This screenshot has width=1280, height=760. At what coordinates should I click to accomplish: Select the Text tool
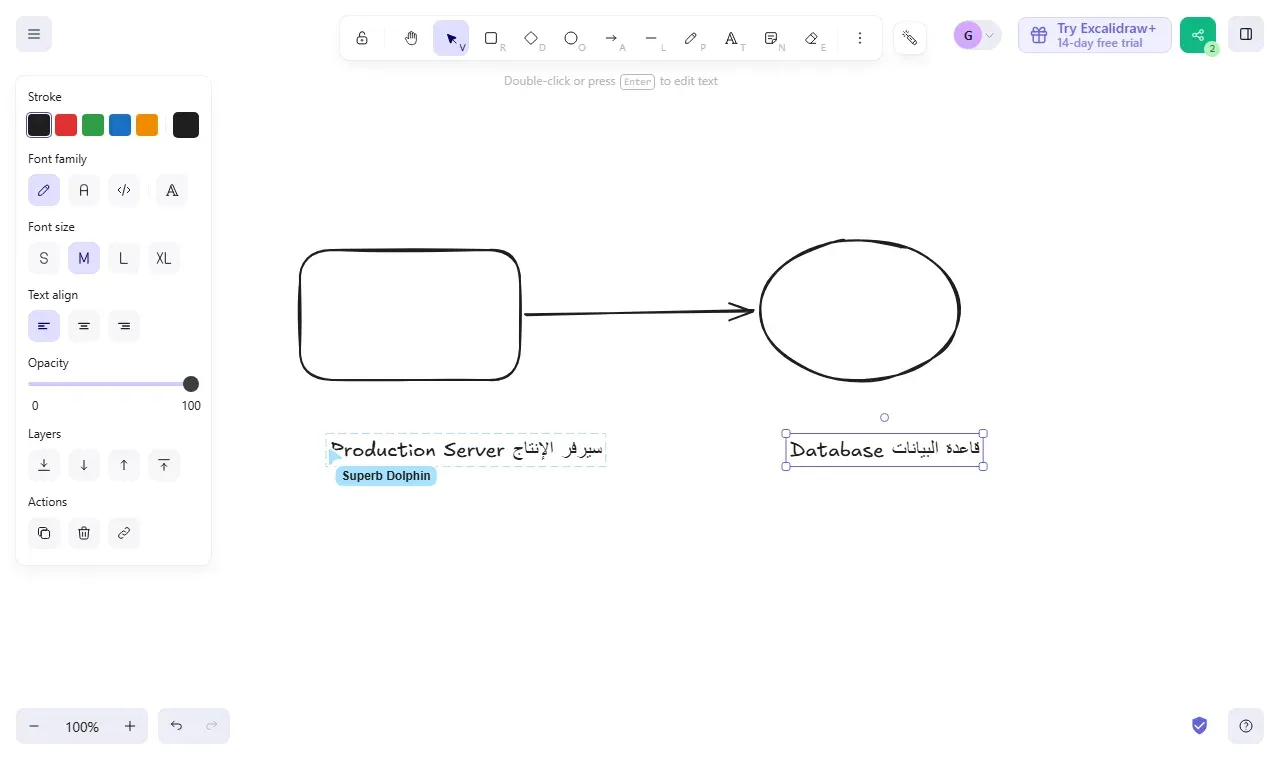(731, 38)
